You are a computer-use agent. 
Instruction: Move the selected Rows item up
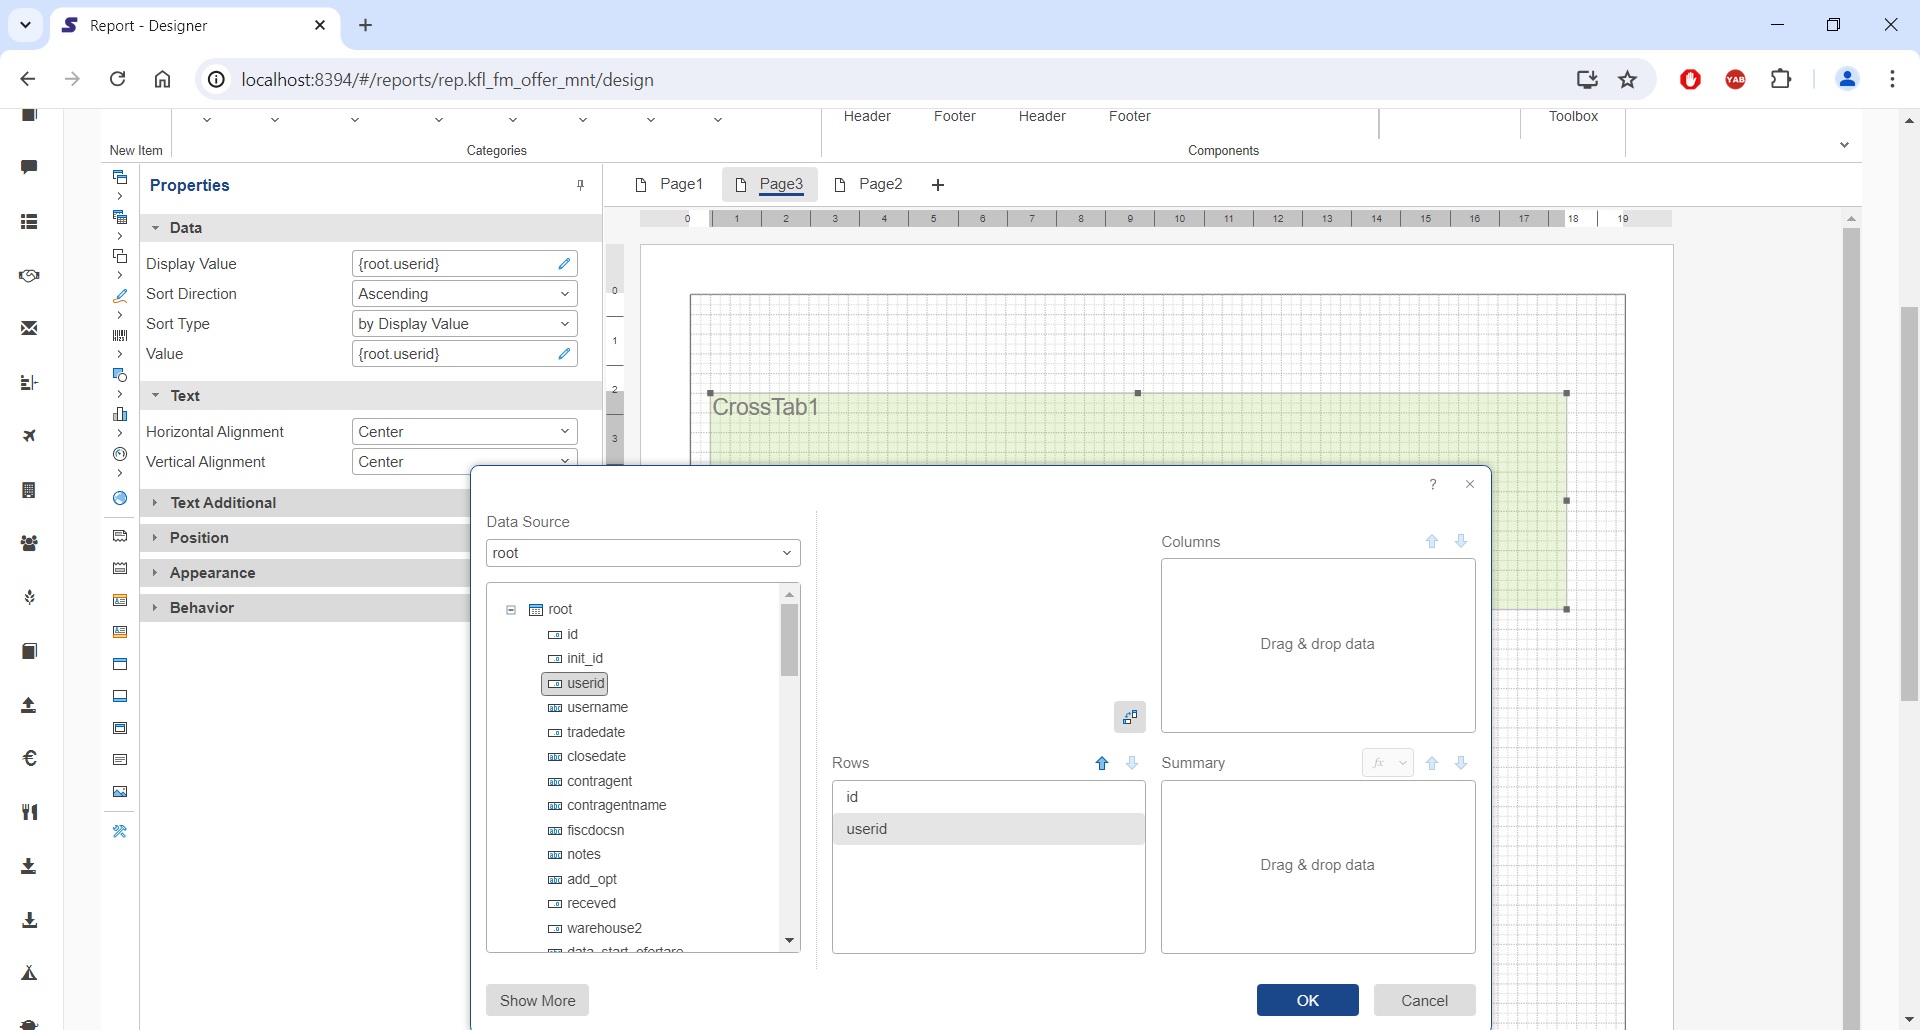pyautogui.click(x=1102, y=763)
